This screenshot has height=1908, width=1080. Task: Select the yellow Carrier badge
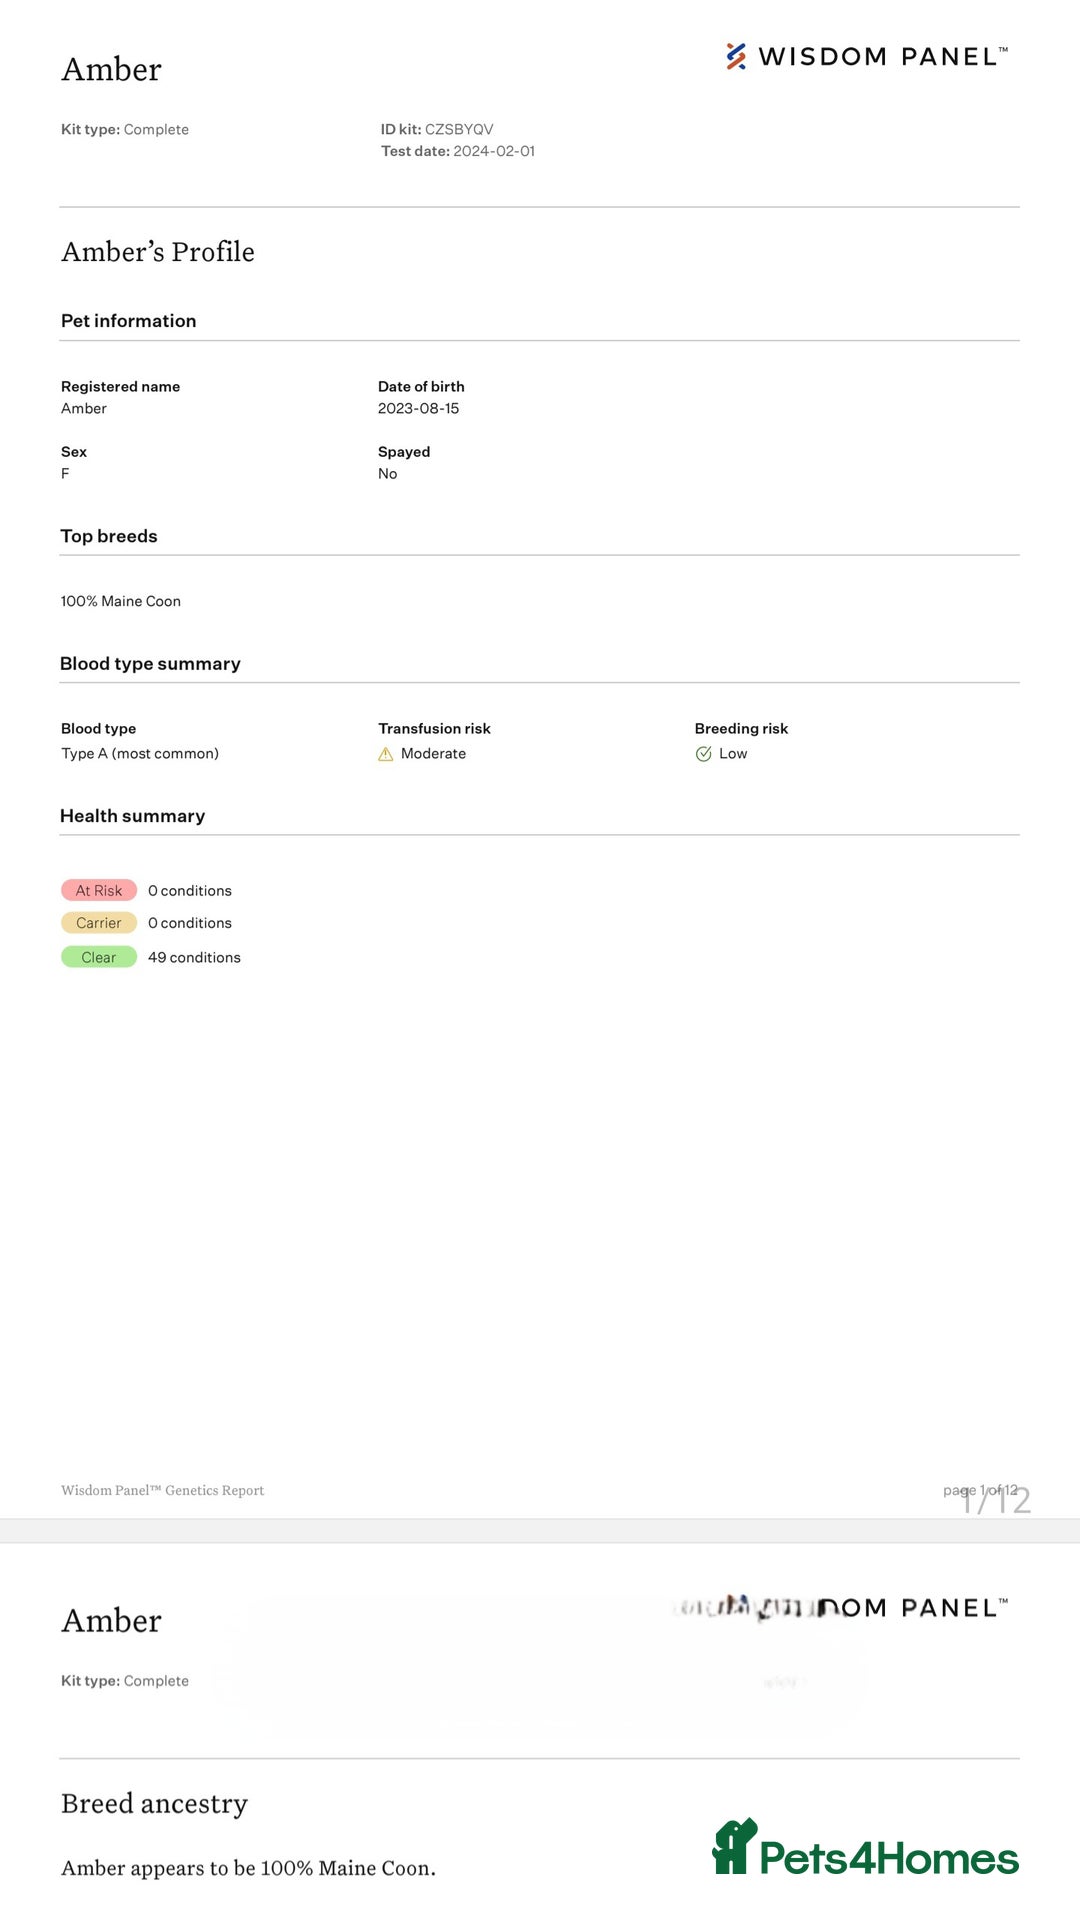coord(99,923)
